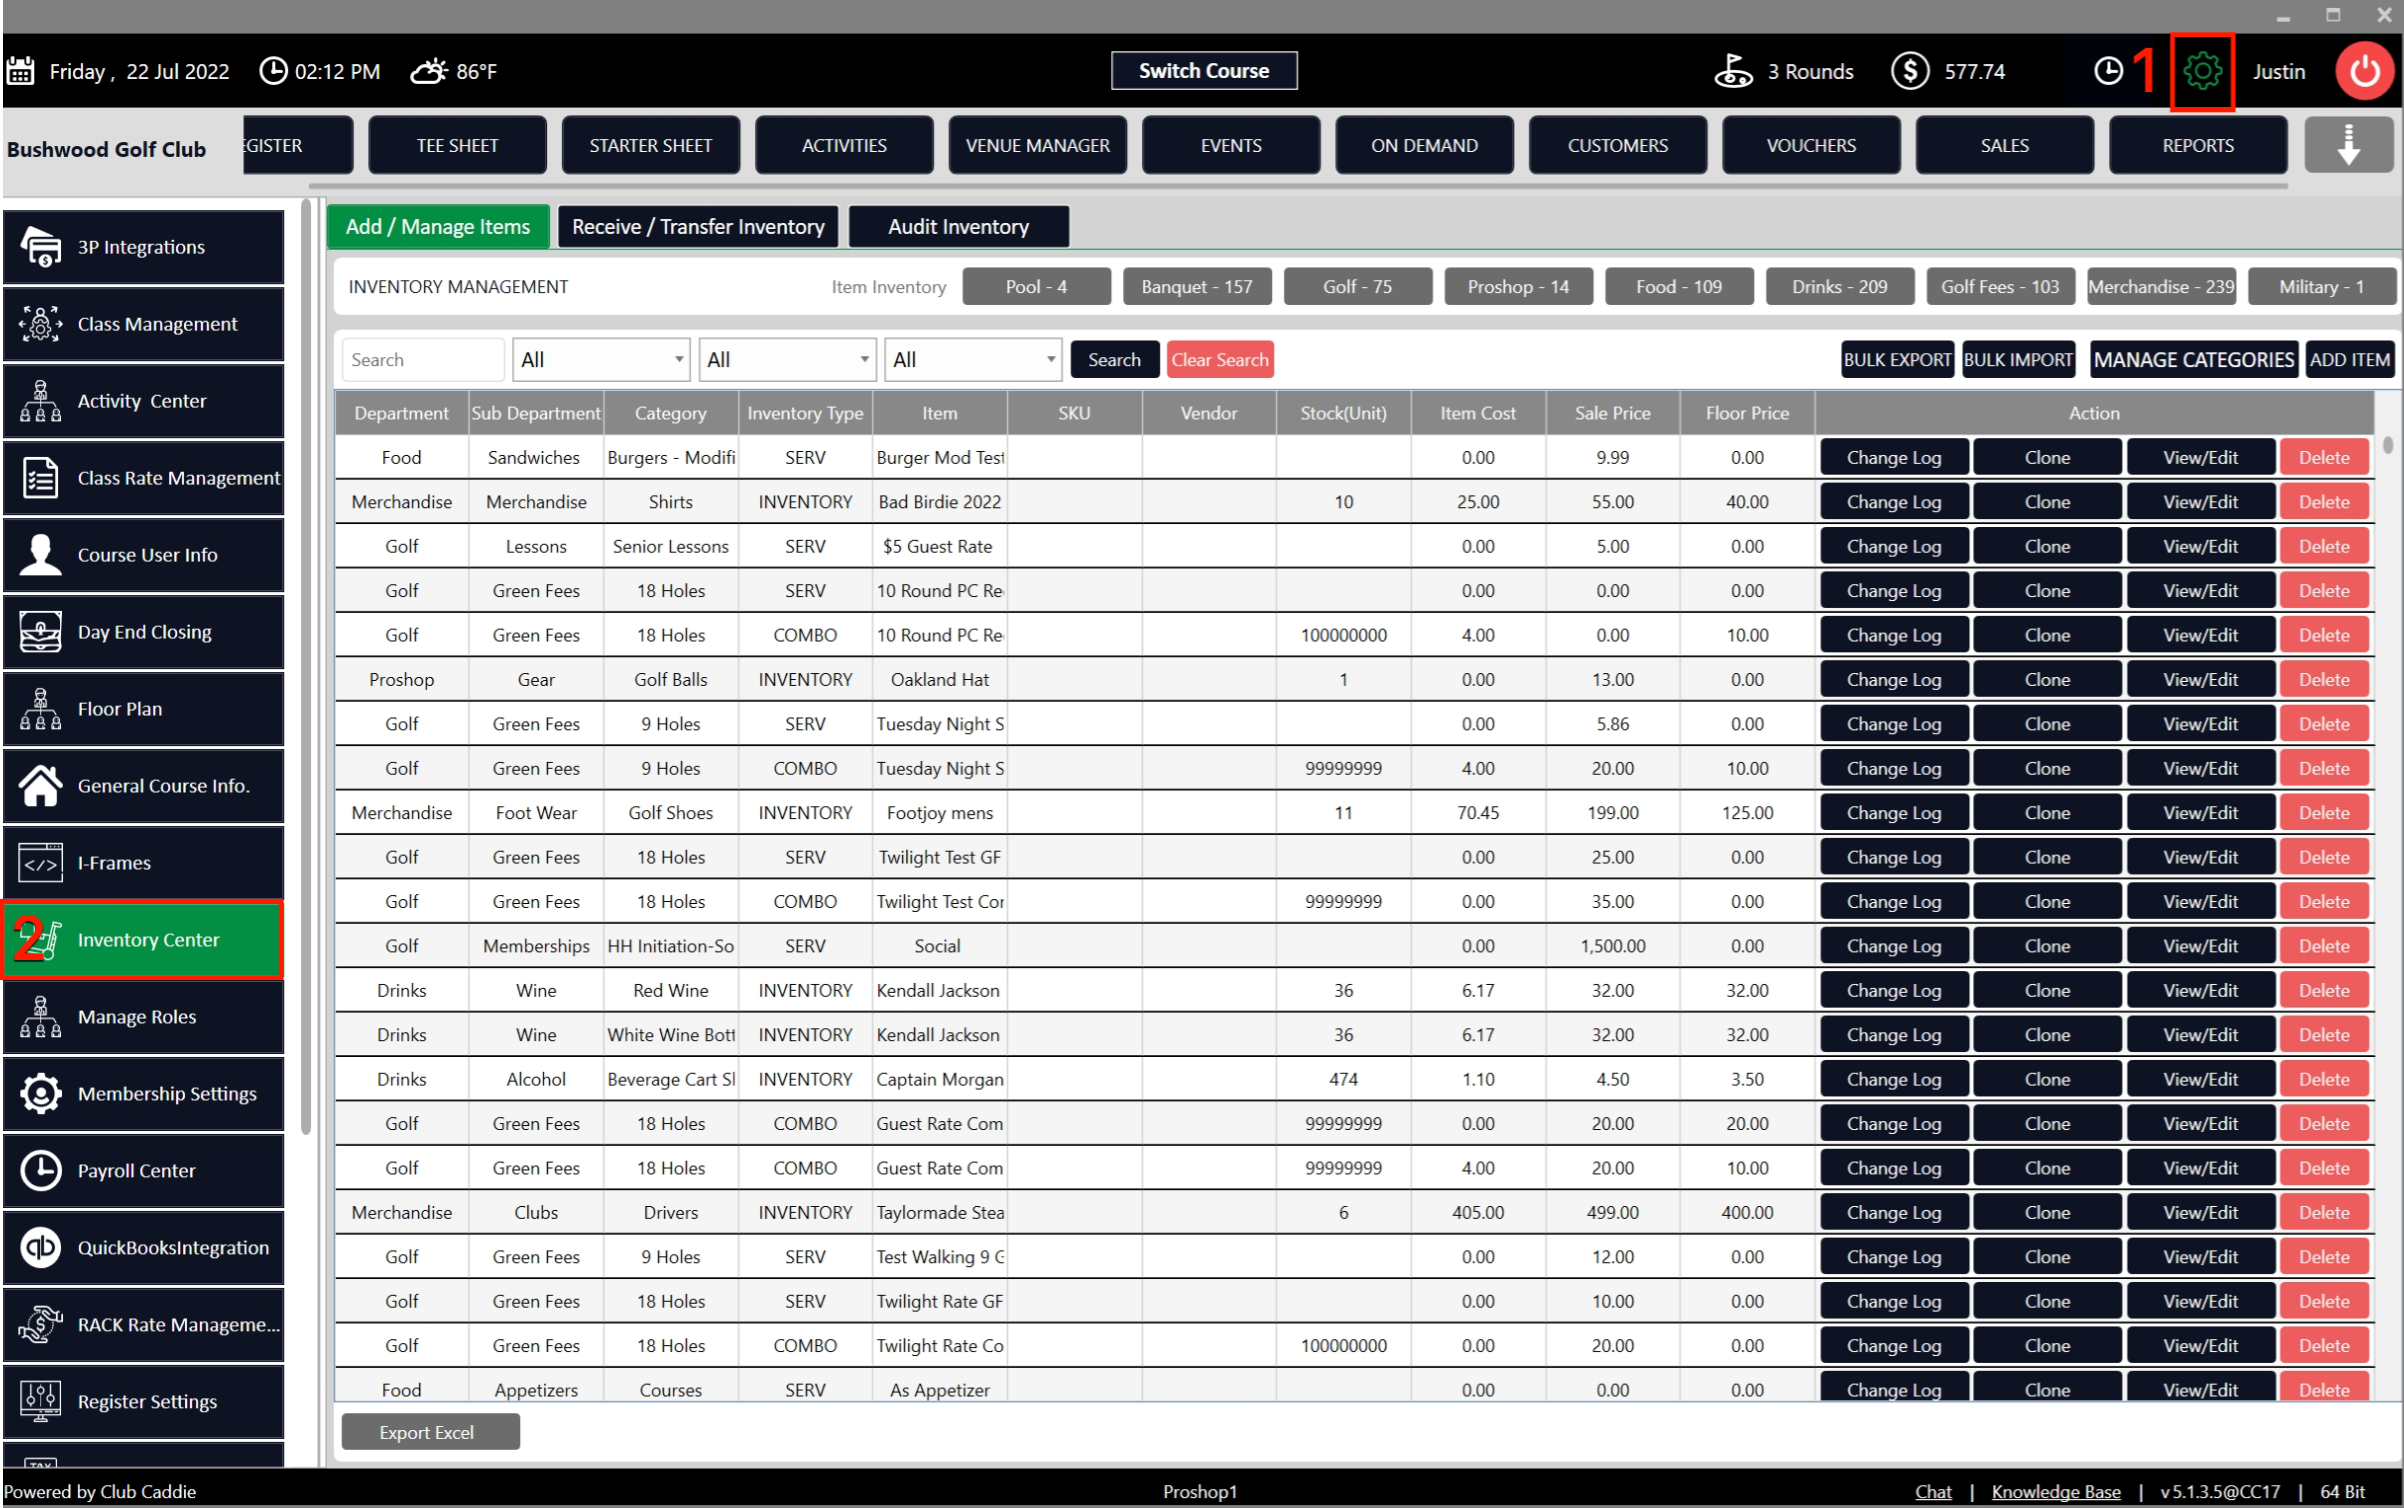Click the Clear Search button

click(x=1219, y=360)
